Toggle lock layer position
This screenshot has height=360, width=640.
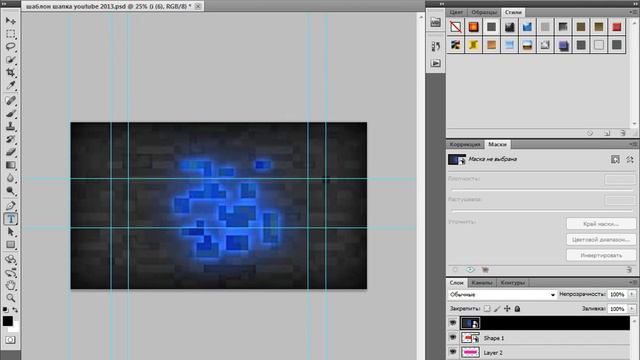pyautogui.click(x=507, y=309)
